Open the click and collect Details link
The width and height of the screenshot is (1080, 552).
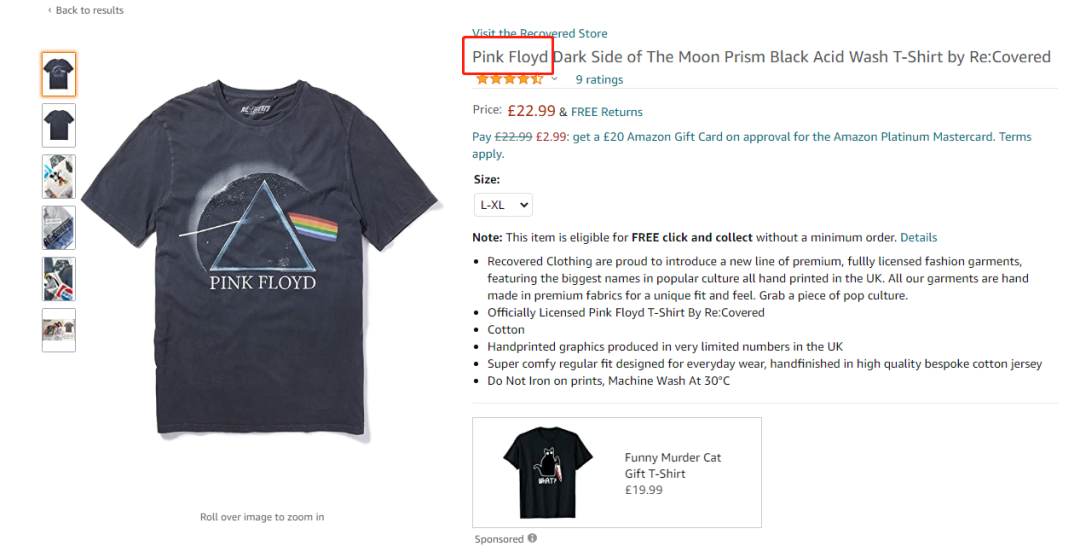[x=918, y=238]
